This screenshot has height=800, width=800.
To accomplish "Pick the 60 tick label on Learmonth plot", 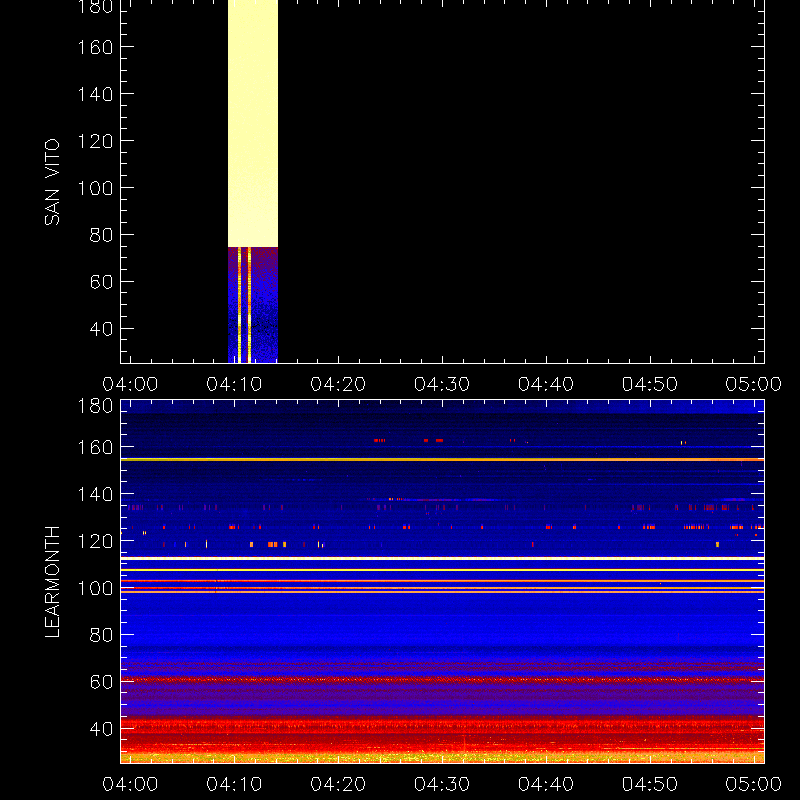I will [102, 682].
